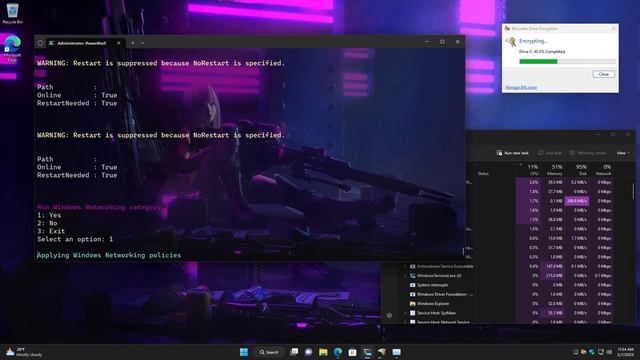This screenshot has height=360, width=640.
Task: Click the Antimalware Service Executable process icon
Action: 412,267
